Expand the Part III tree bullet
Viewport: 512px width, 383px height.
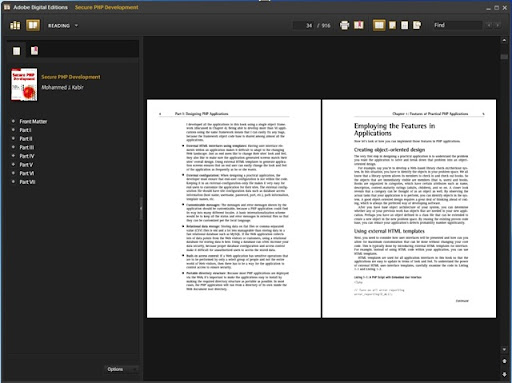click(x=13, y=147)
